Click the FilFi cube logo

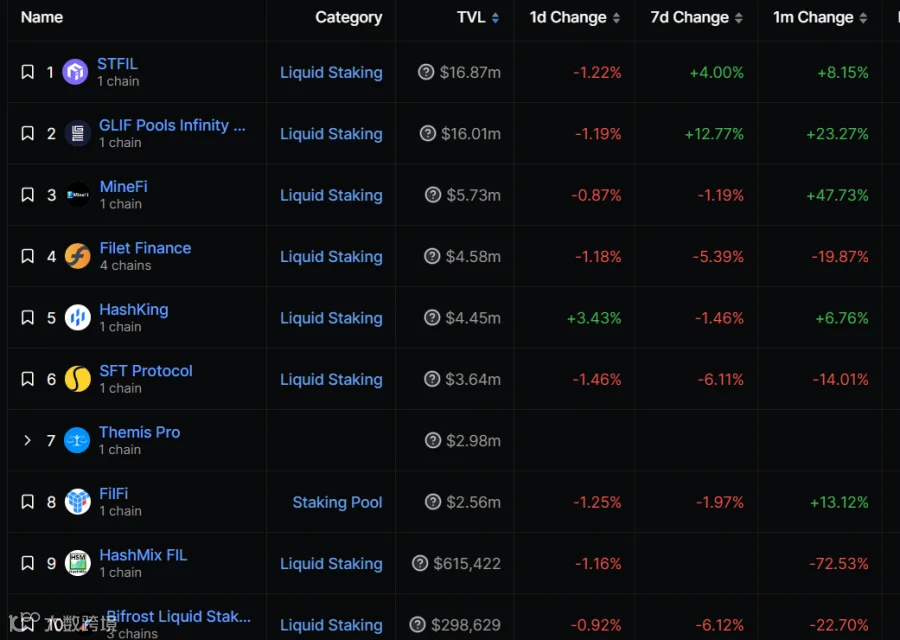[x=77, y=502]
